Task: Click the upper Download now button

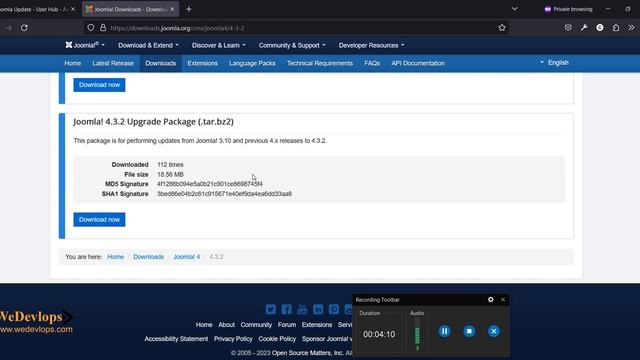Action: pos(99,85)
